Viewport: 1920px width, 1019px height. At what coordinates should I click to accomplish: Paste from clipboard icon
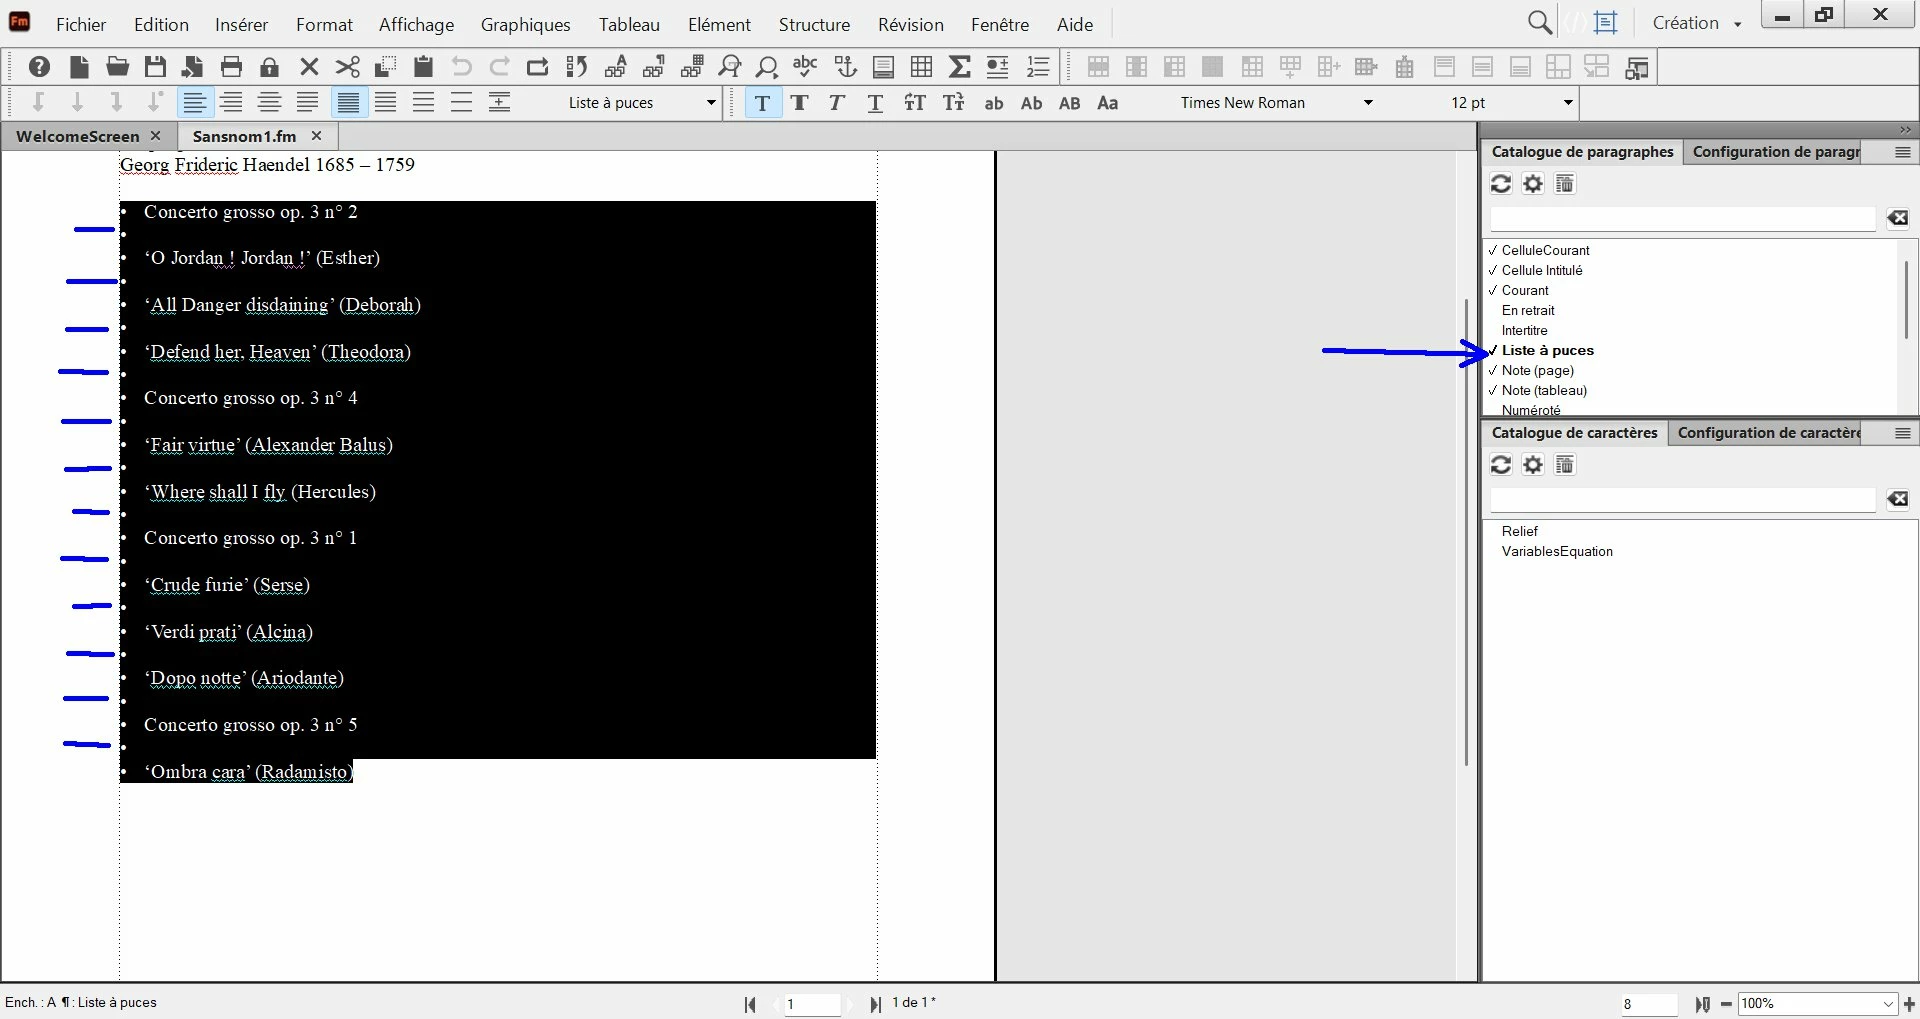pos(423,67)
